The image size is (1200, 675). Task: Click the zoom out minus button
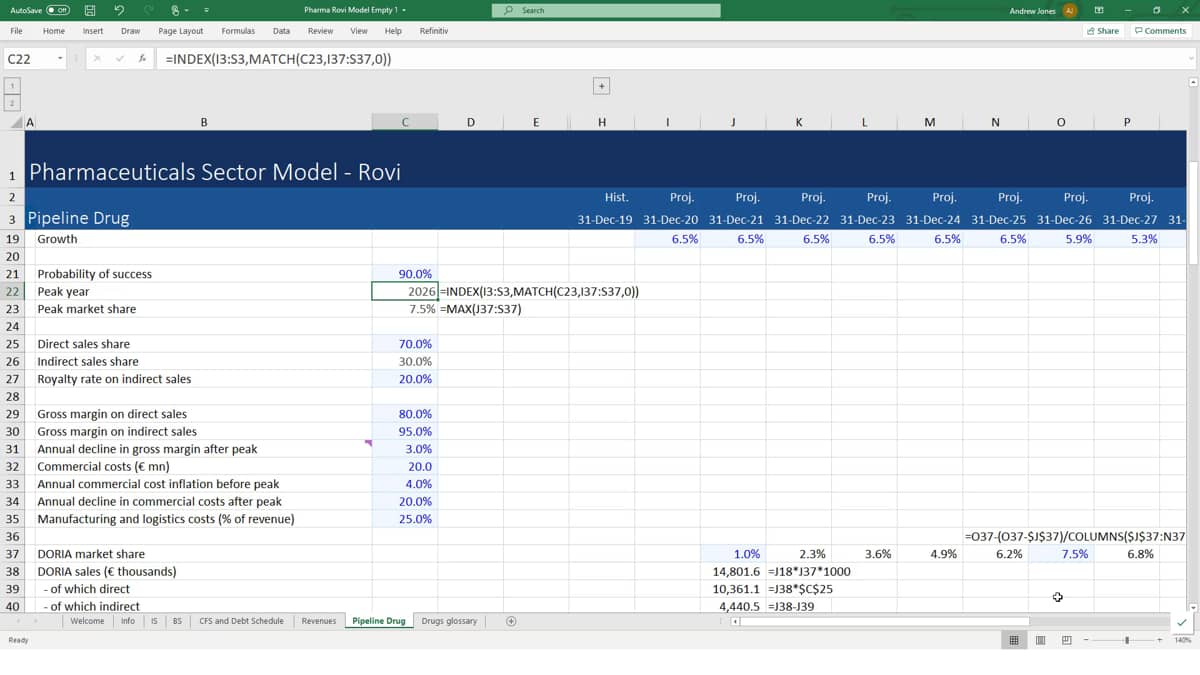click(x=1086, y=640)
